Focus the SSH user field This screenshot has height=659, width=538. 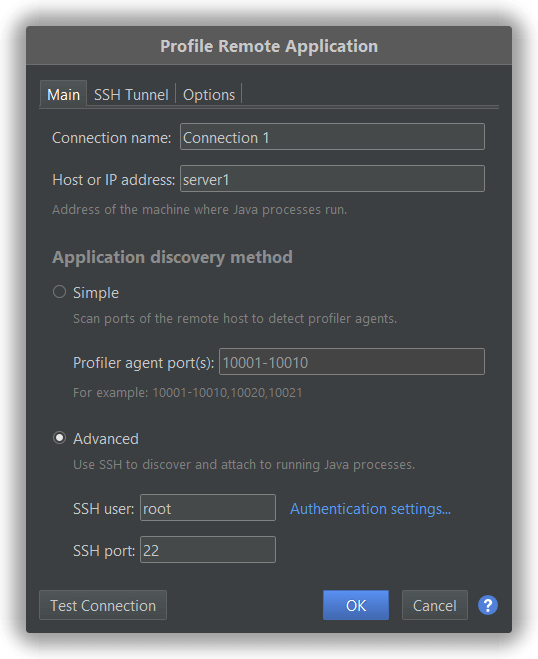pos(208,508)
